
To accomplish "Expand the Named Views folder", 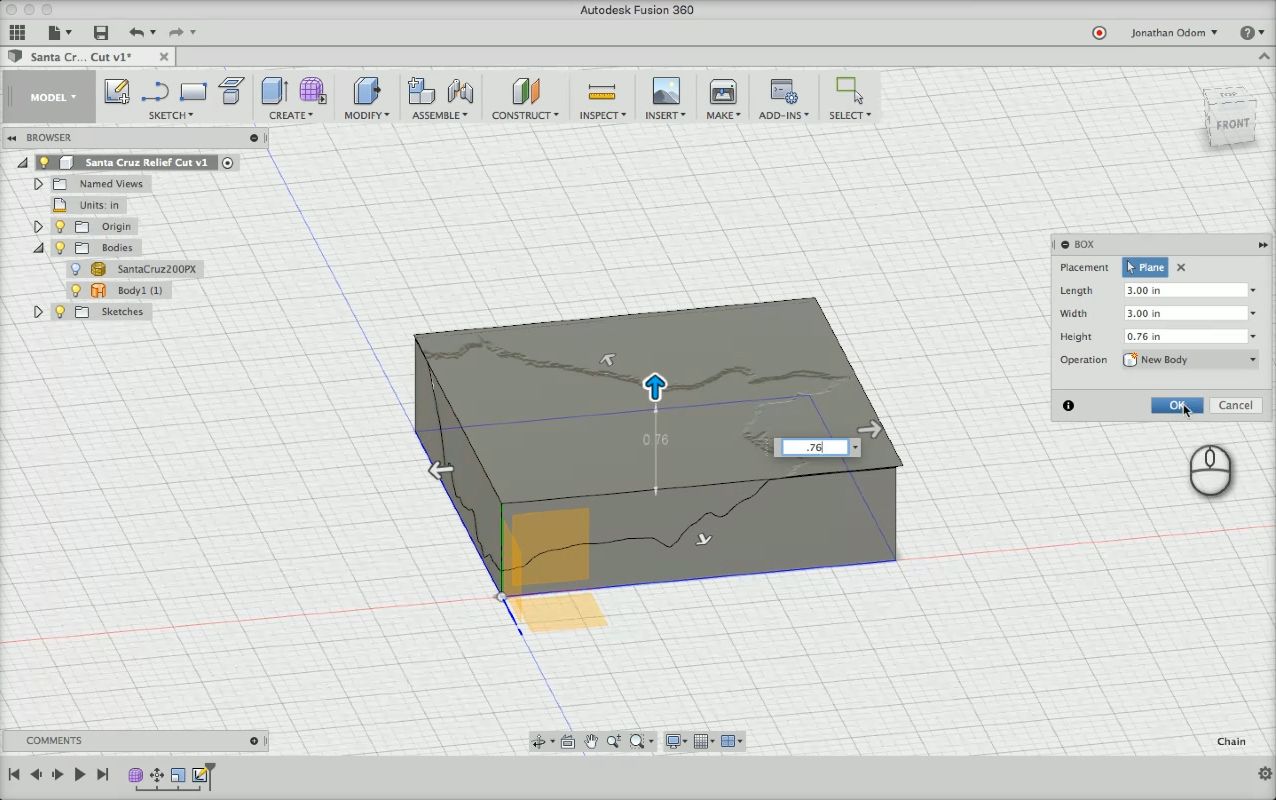I will coord(38,184).
